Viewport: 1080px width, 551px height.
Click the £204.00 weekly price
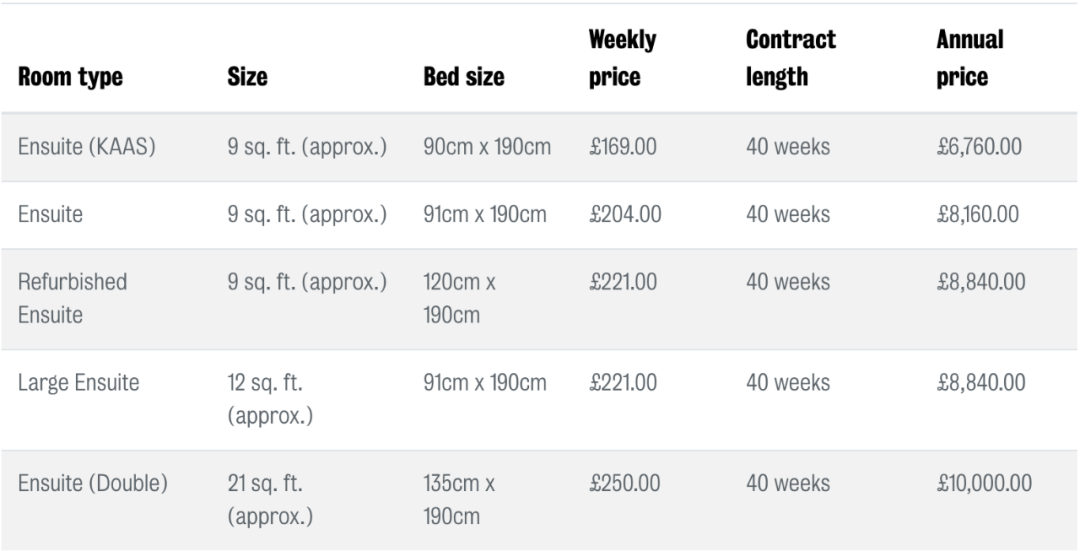[x=625, y=214]
